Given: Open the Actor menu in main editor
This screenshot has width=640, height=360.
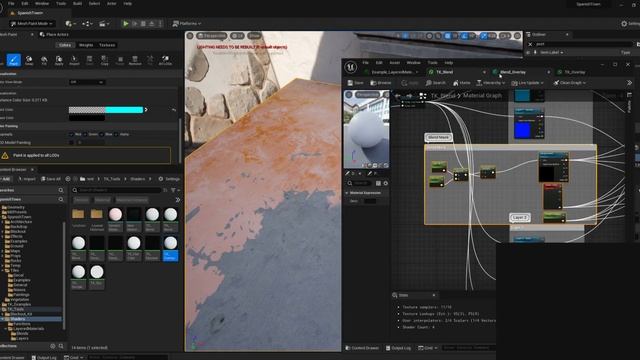Looking at the screenshot, I should click(x=111, y=4).
